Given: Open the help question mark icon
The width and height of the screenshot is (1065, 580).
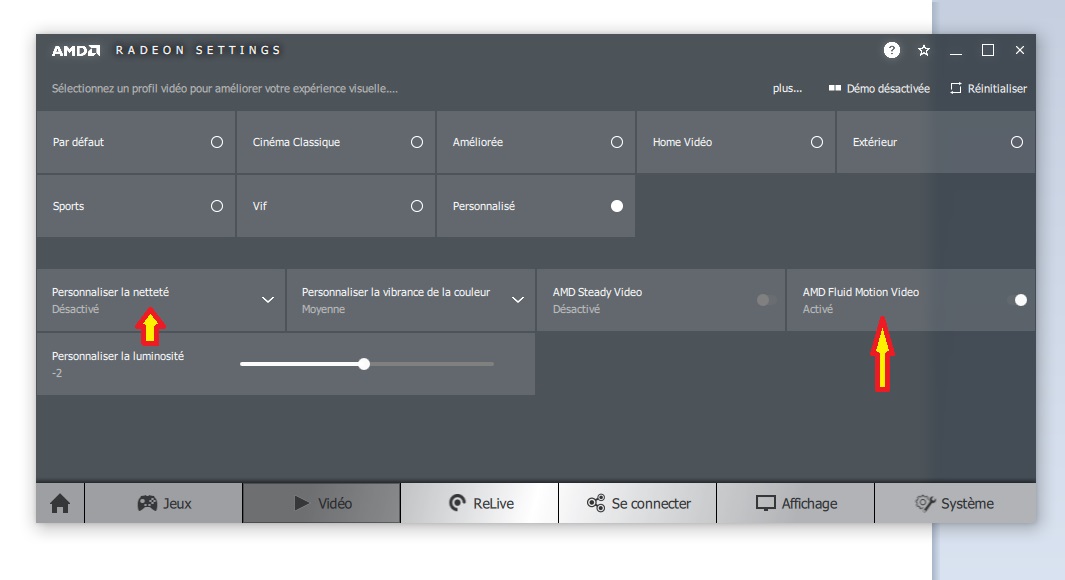Looking at the screenshot, I should pos(892,50).
